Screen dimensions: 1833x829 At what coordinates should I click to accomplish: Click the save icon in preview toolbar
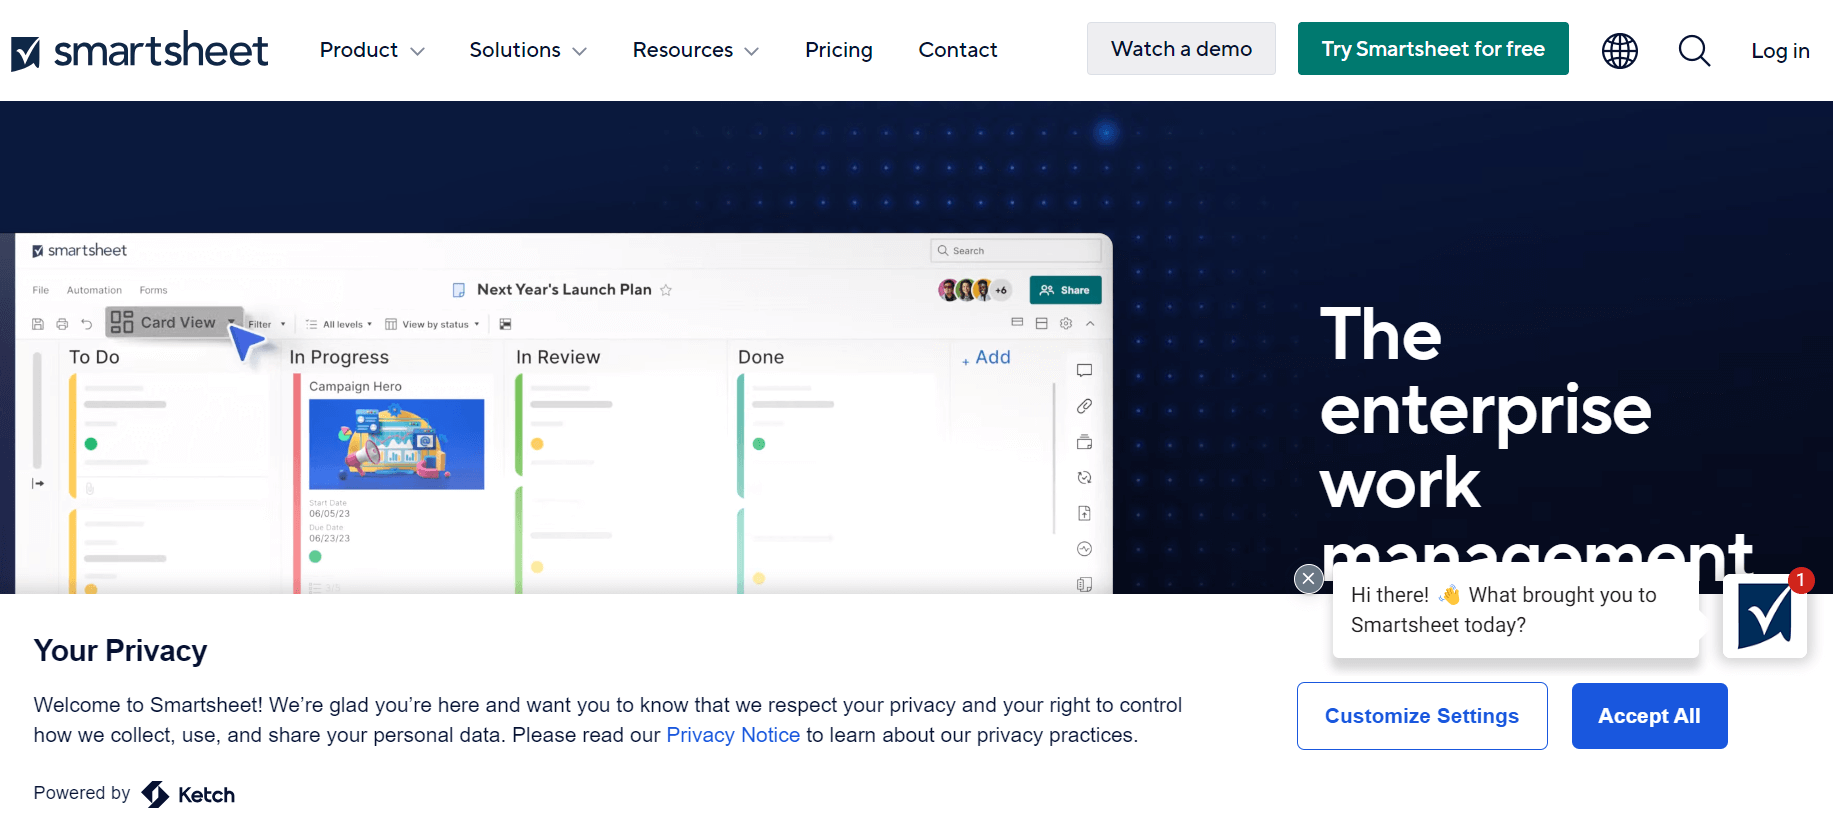[x=38, y=324]
